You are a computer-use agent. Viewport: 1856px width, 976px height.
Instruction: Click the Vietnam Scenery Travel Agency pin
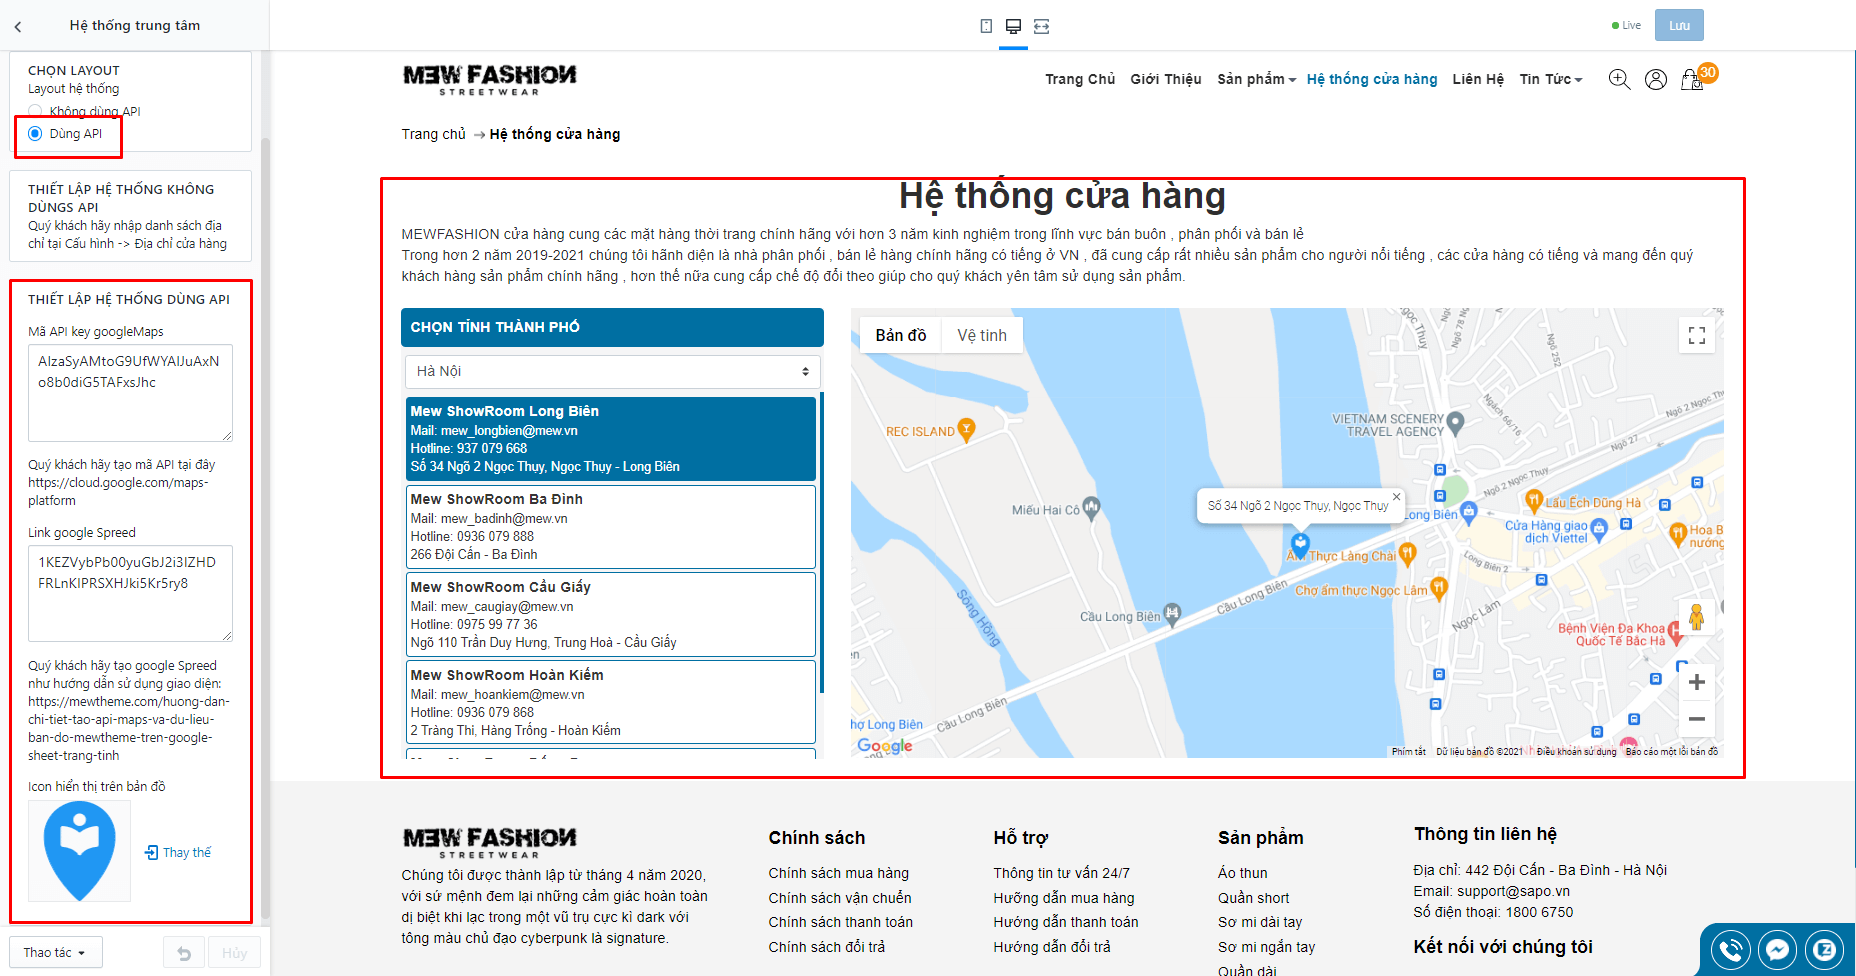tap(1456, 423)
